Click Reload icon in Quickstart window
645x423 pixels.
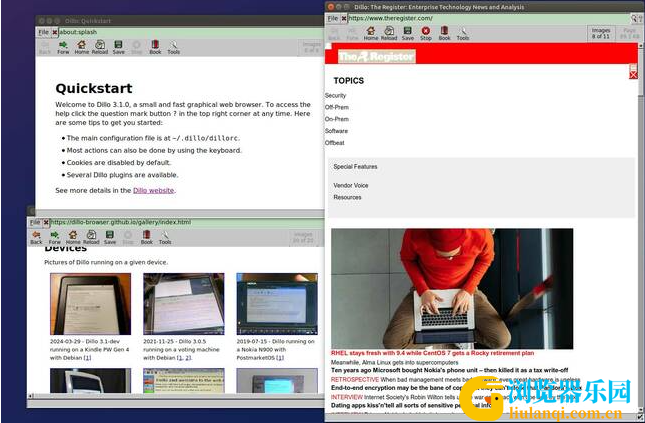tap(100, 45)
